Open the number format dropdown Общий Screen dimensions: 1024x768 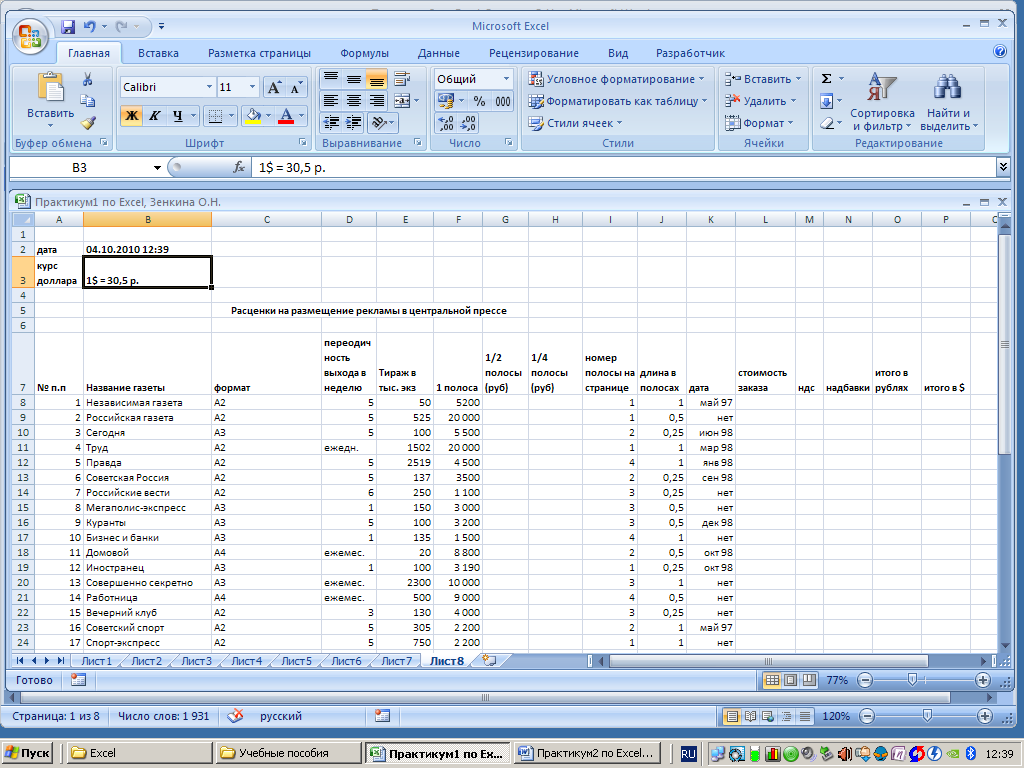[x=506, y=79]
